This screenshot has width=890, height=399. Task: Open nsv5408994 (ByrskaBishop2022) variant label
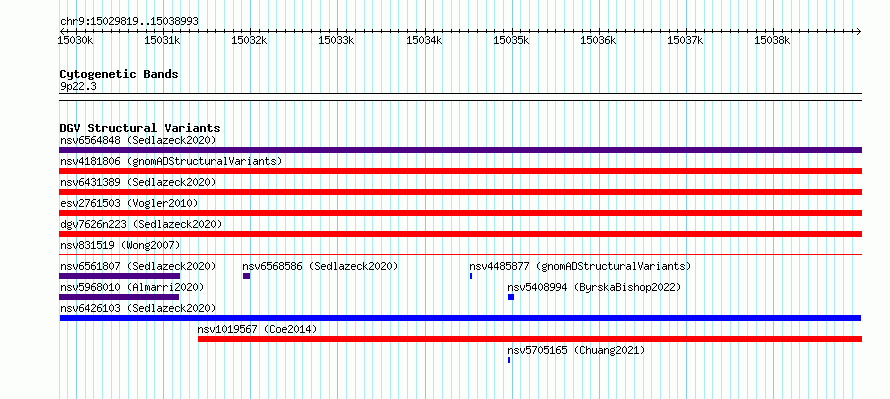coord(594,287)
